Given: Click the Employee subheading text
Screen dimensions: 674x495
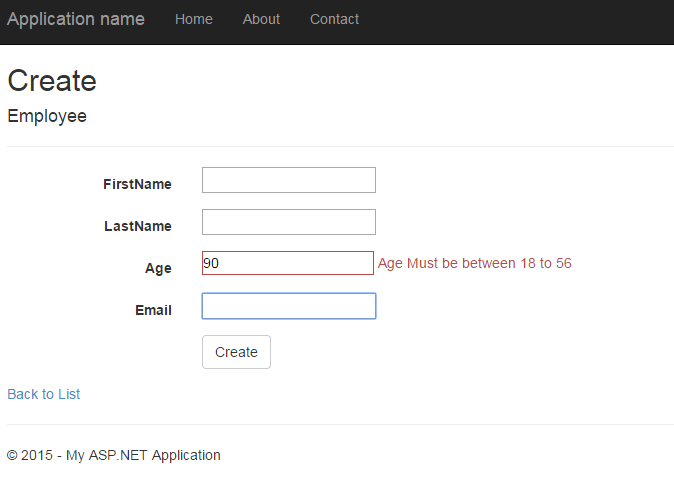Looking at the screenshot, I should [47, 116].
